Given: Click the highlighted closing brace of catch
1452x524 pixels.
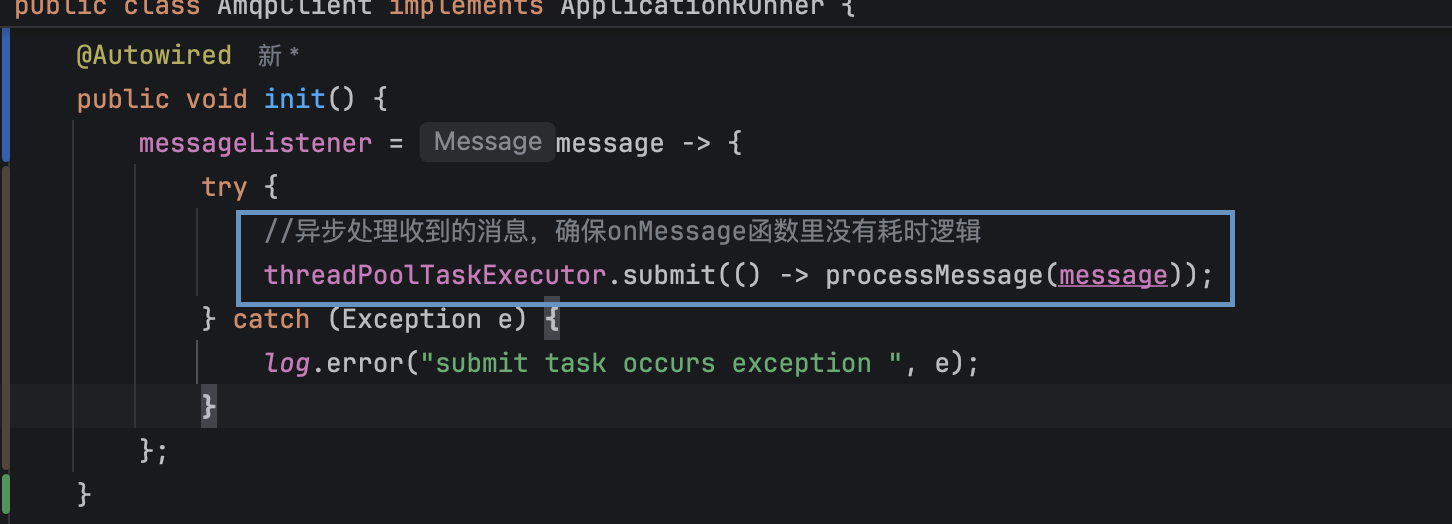Looking at the screenshot, I should [209, 406].
